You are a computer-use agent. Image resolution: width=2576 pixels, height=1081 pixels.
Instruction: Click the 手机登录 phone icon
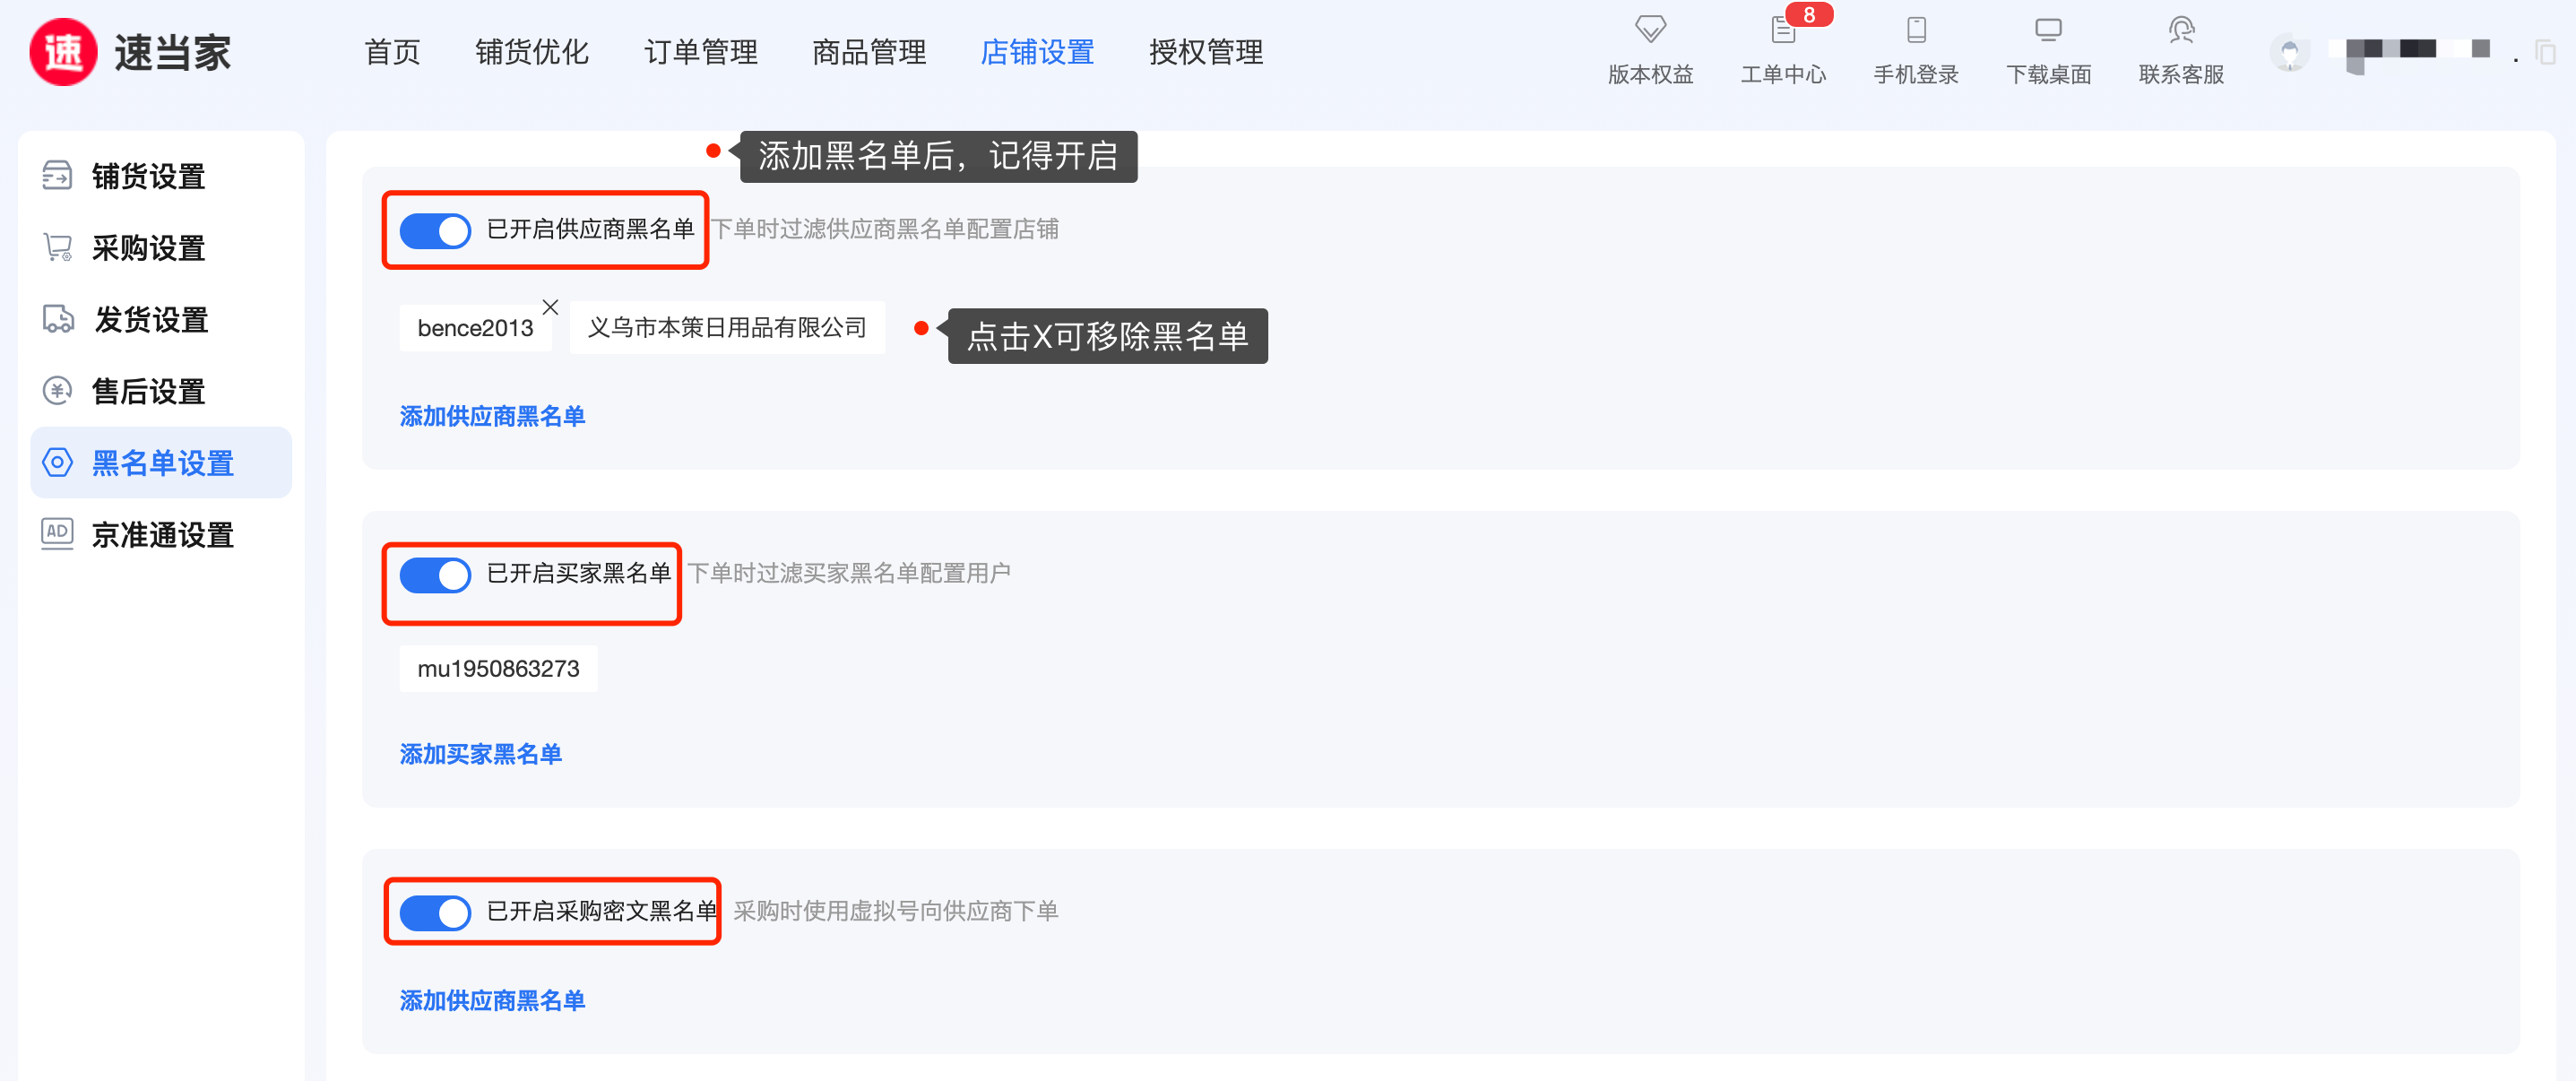(x=1915, y=30)
